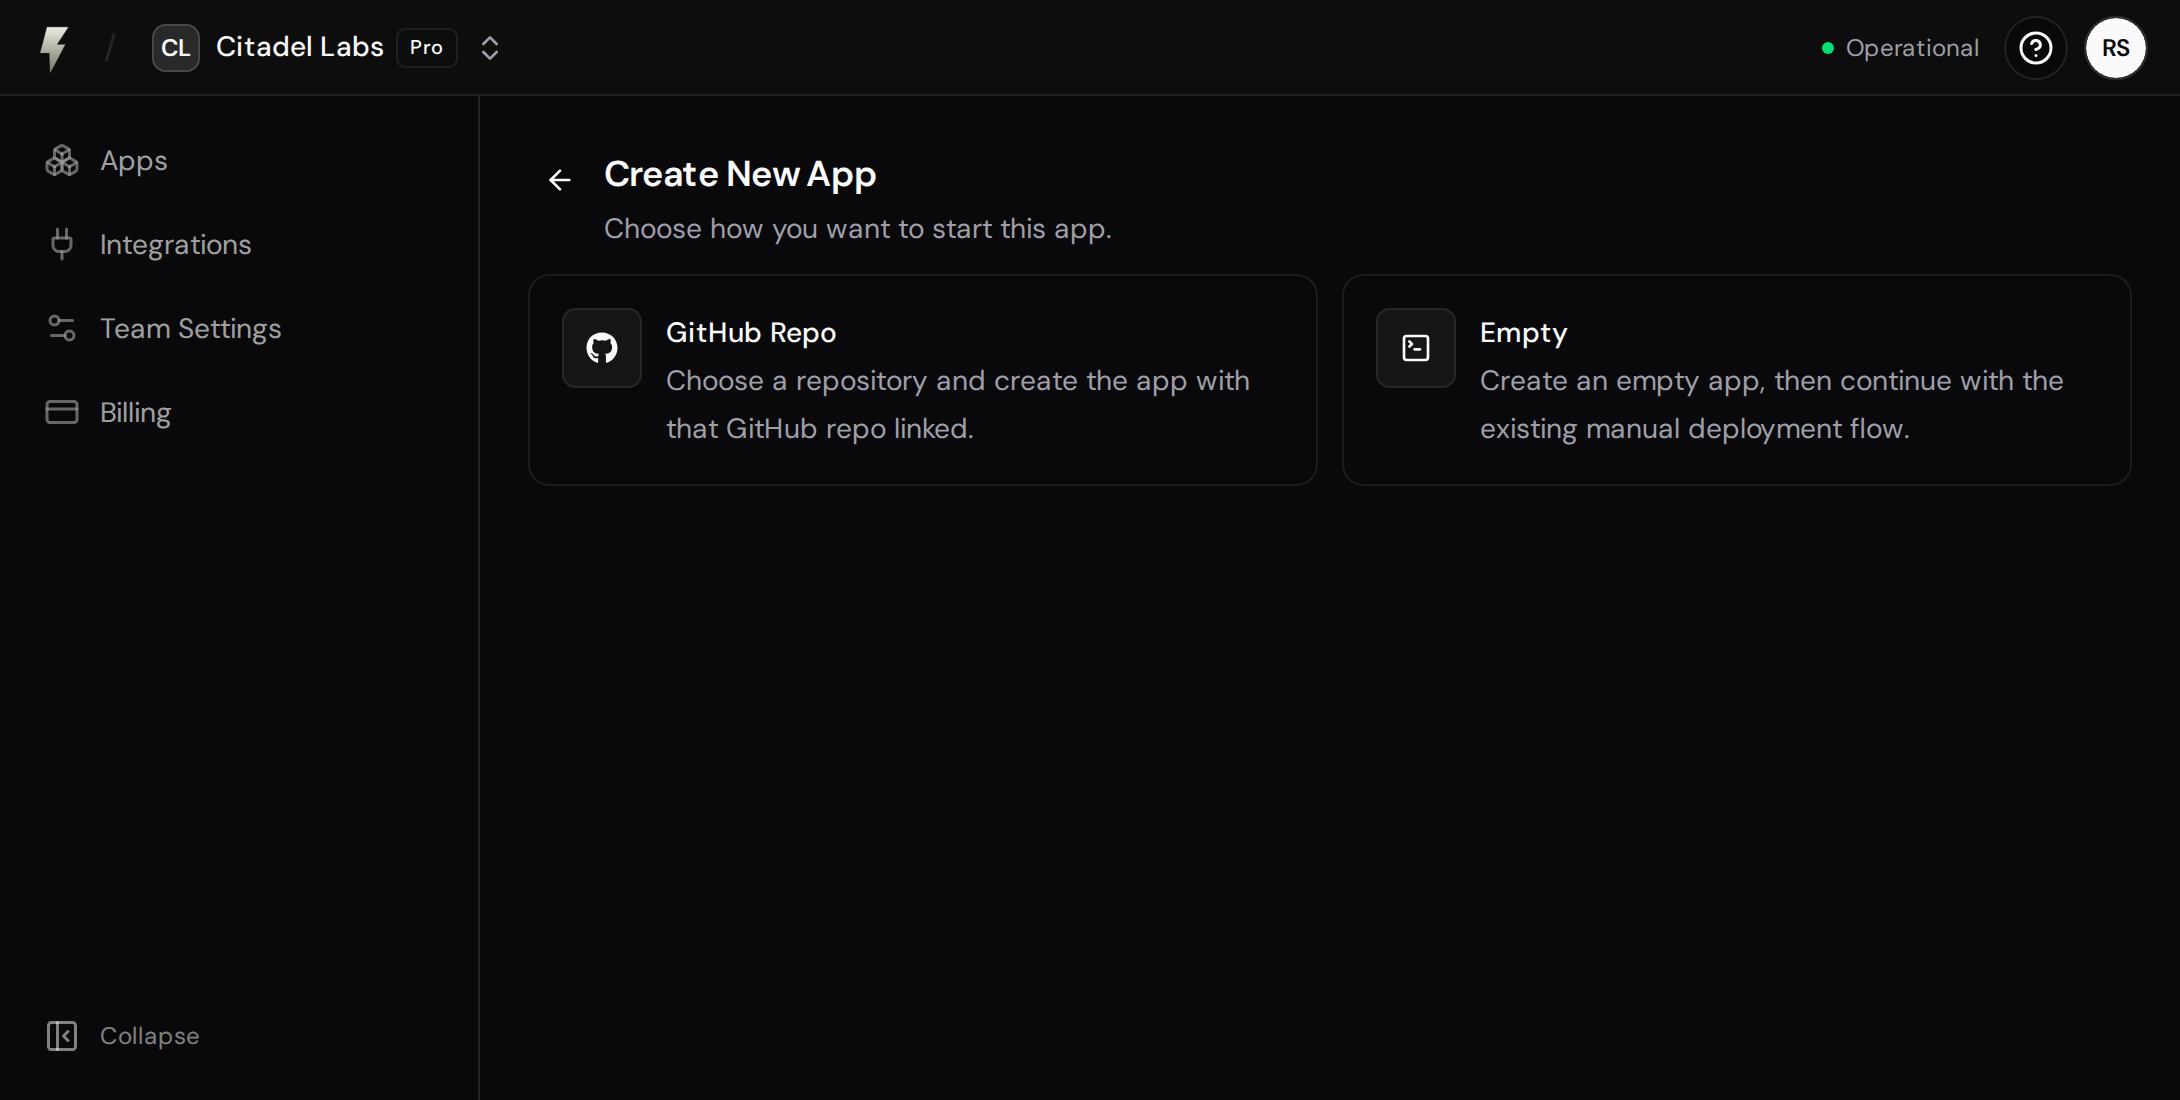Open the RS user avatar menu

(2115, 48)
